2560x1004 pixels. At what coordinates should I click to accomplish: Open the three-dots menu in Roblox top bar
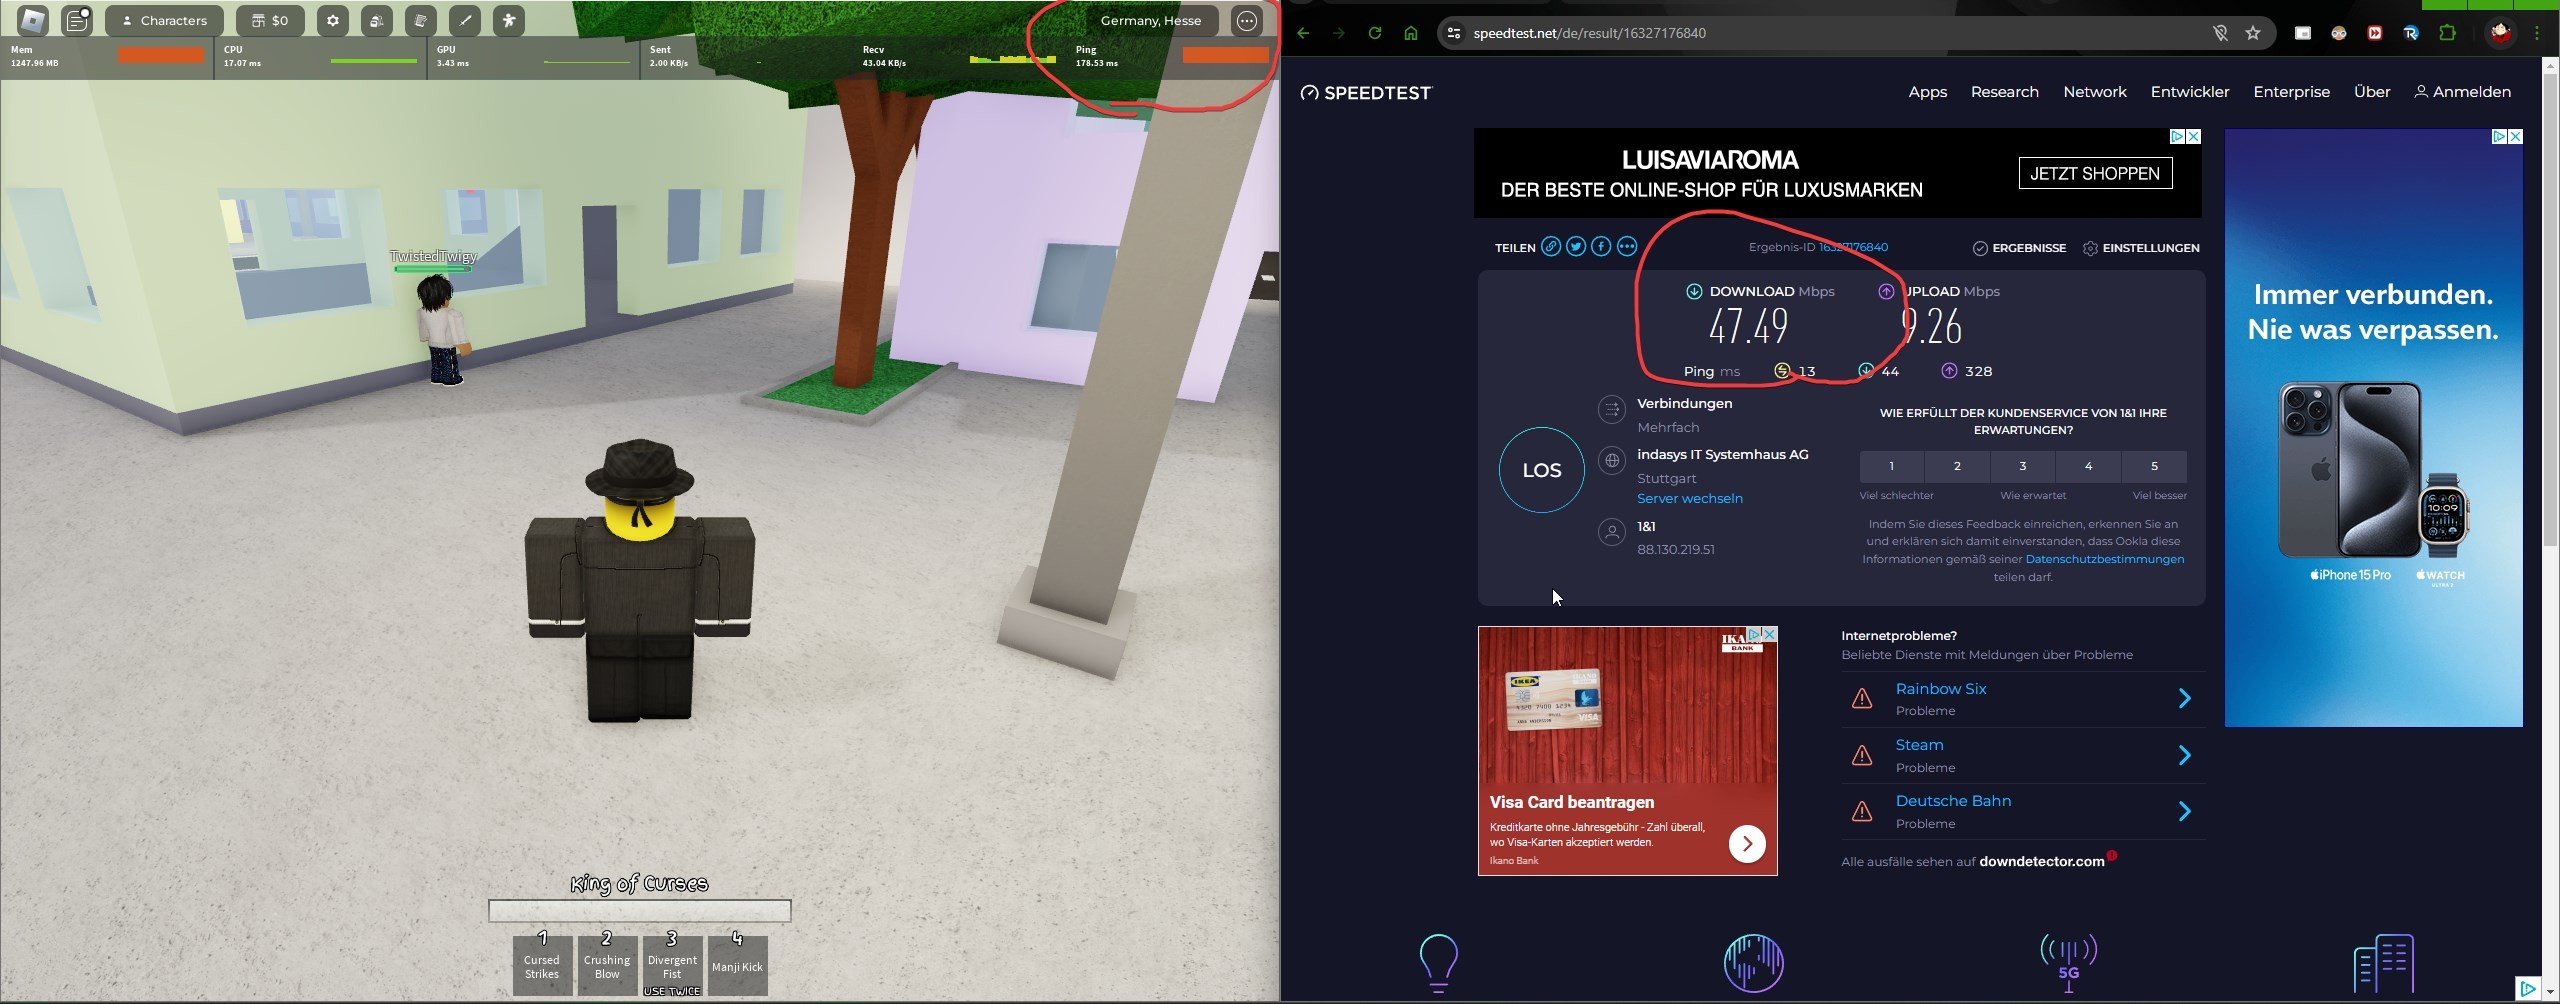(1247, 20)
